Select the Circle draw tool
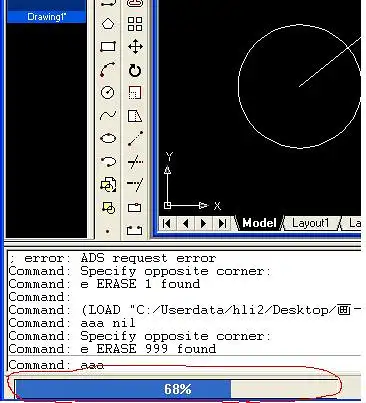Viewport: 366px width, 403px height. click(x=108, y=92)
